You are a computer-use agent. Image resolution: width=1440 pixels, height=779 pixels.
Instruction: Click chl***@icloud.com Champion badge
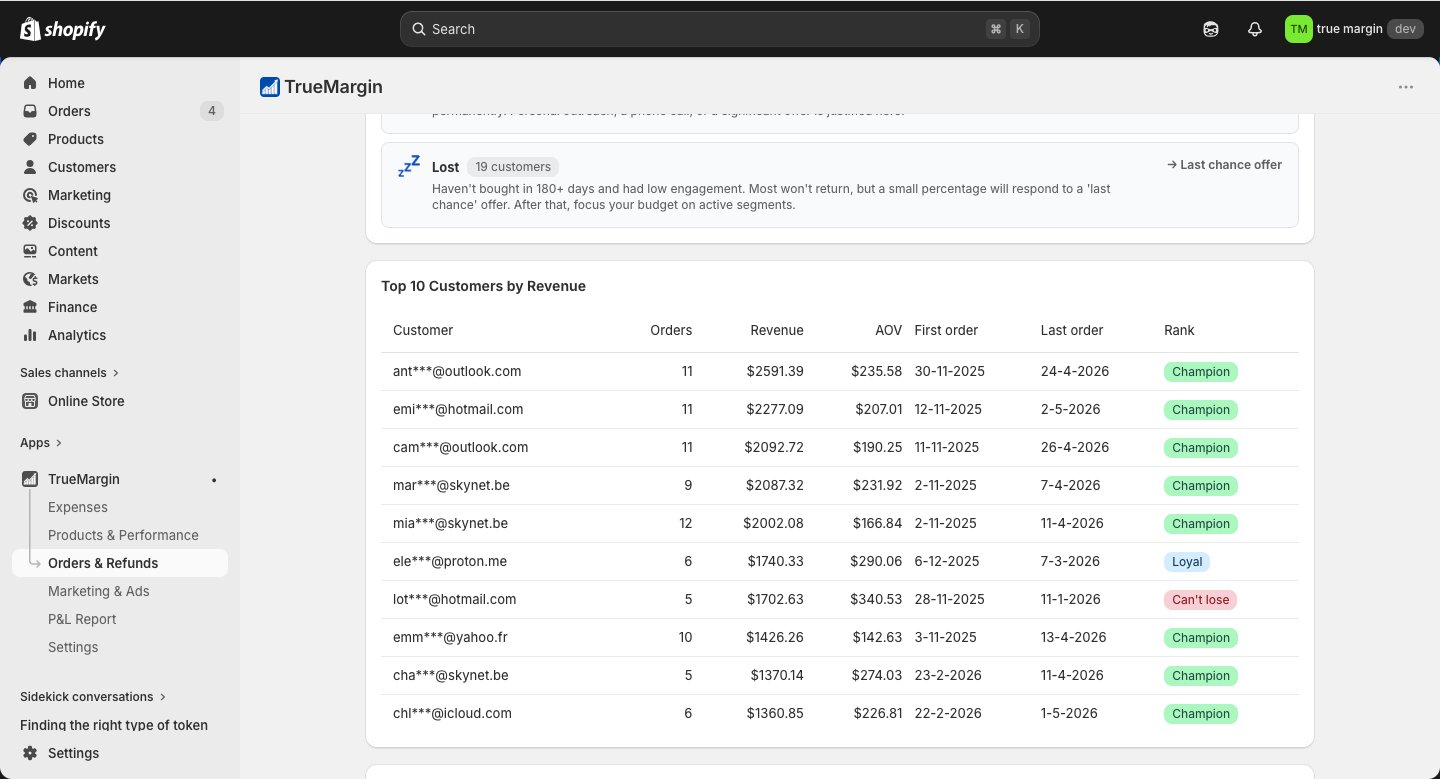click(1201, 714)
